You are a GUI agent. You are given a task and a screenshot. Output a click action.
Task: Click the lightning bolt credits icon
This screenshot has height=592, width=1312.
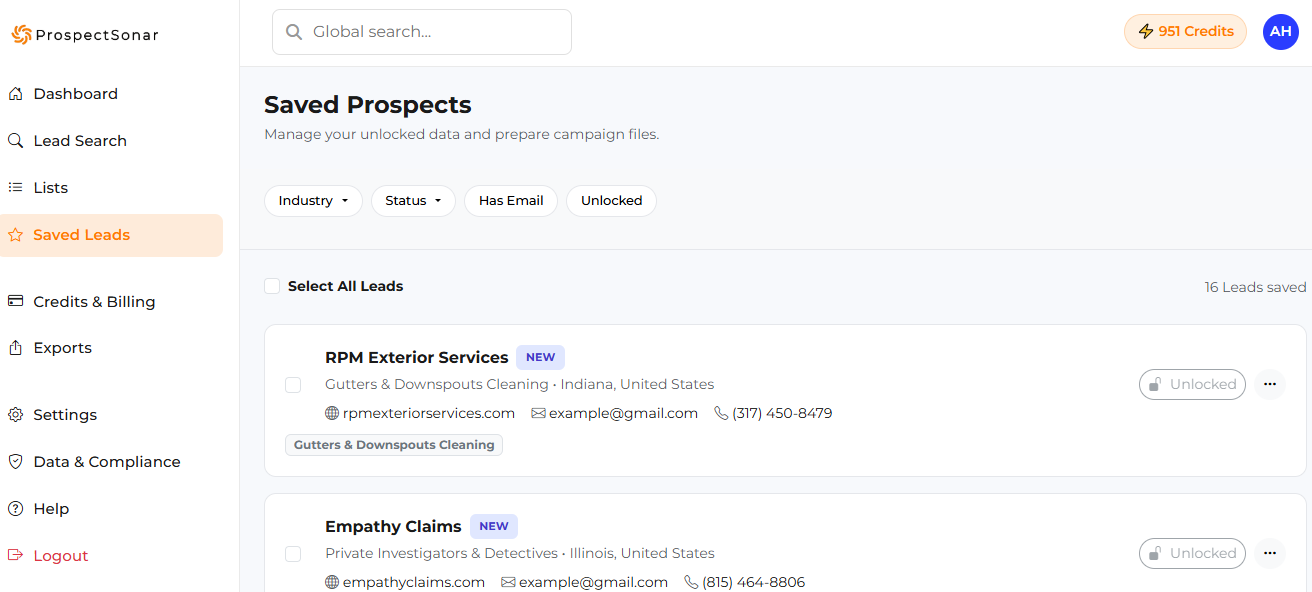tap(1146, 32)
